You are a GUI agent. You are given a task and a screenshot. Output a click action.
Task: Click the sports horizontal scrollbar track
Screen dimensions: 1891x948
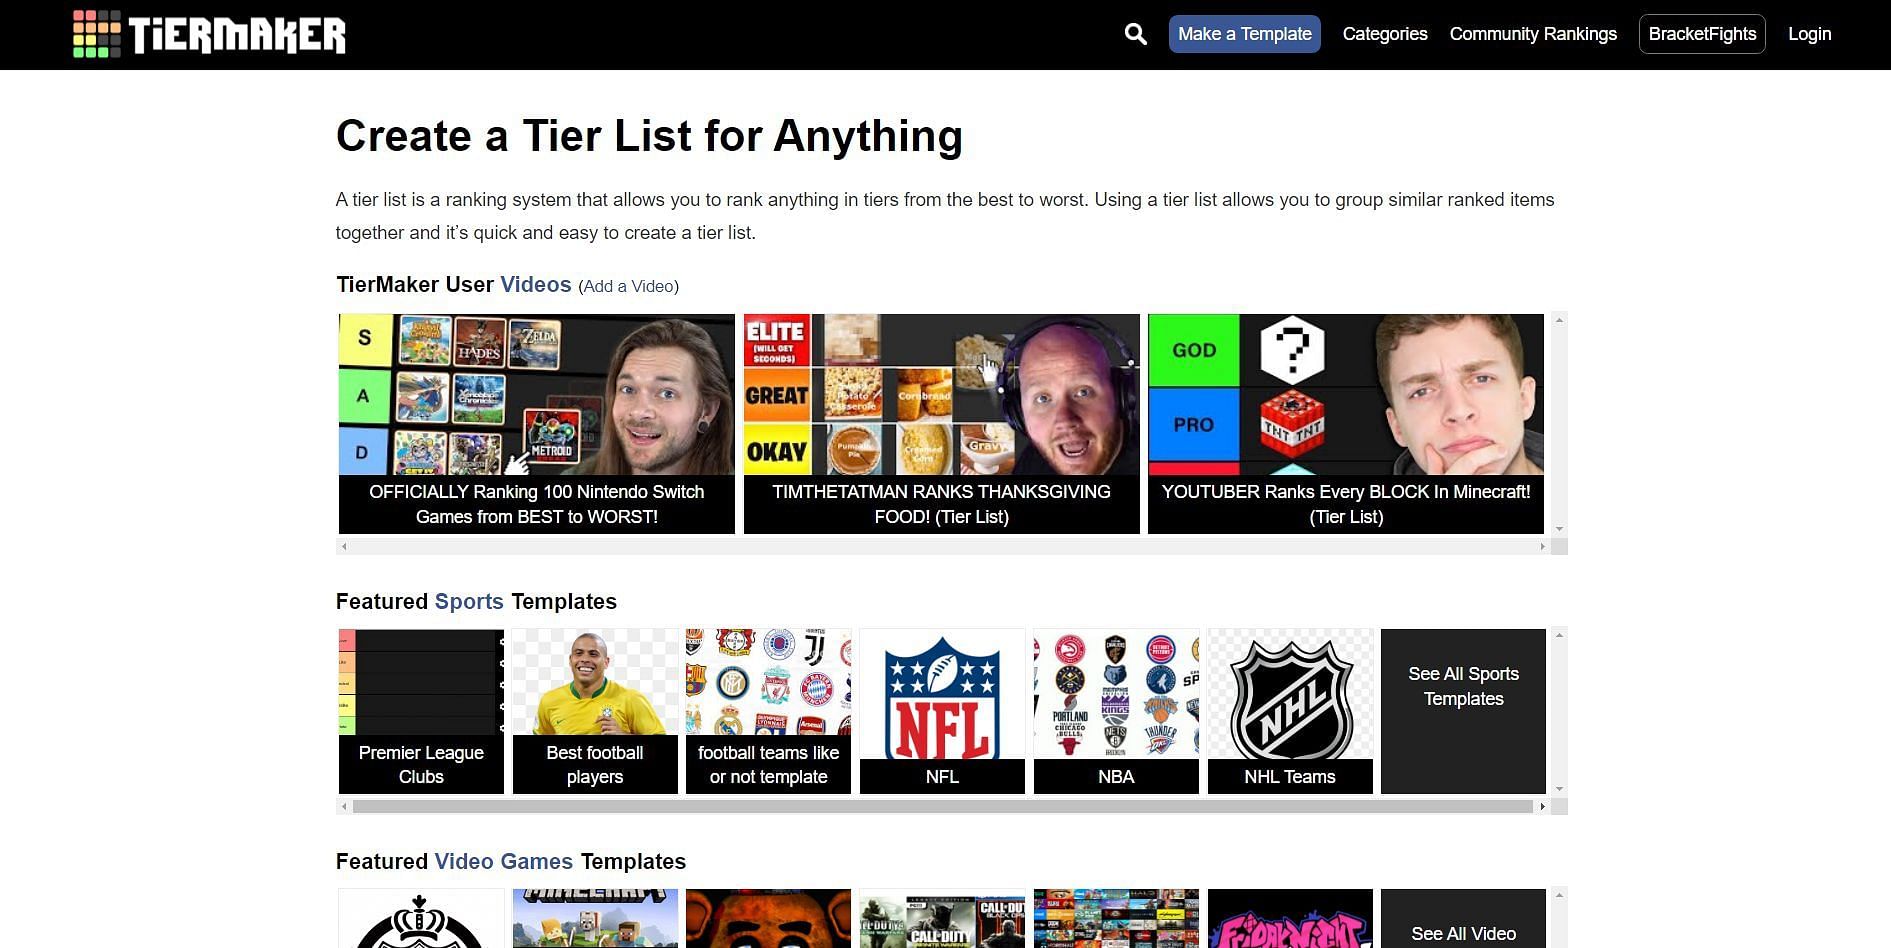pyautogui.click(x=943, y=806)
